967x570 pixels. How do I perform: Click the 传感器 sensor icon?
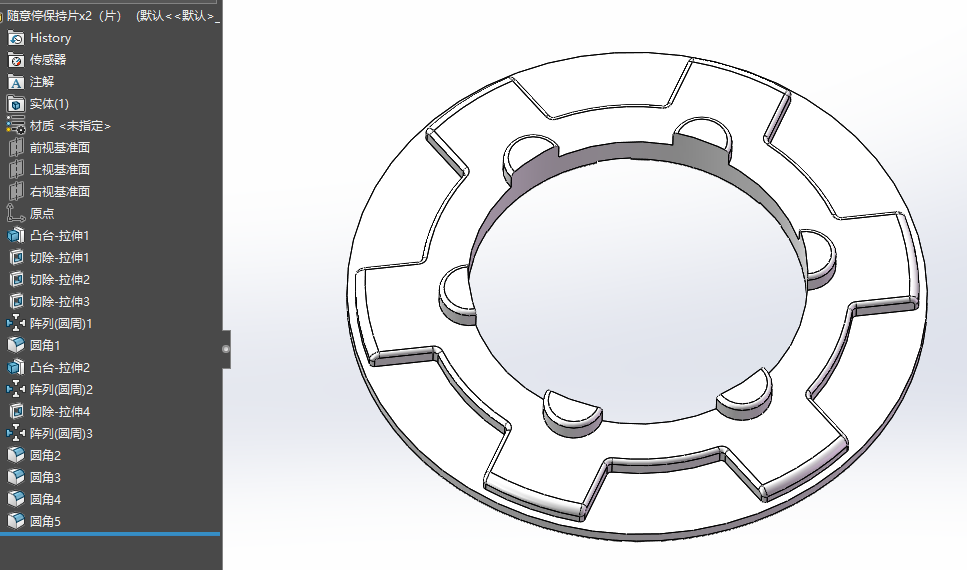[15, 60]
